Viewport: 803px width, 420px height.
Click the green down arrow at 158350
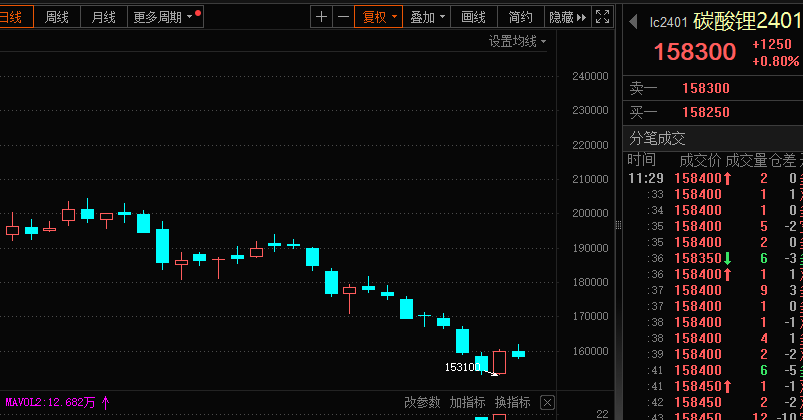click(x=728, y=258)
